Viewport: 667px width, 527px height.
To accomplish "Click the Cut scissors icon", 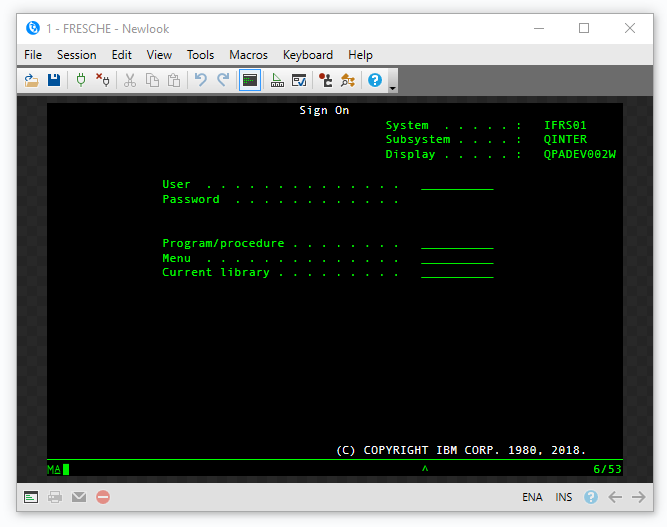I will point(130,80).
